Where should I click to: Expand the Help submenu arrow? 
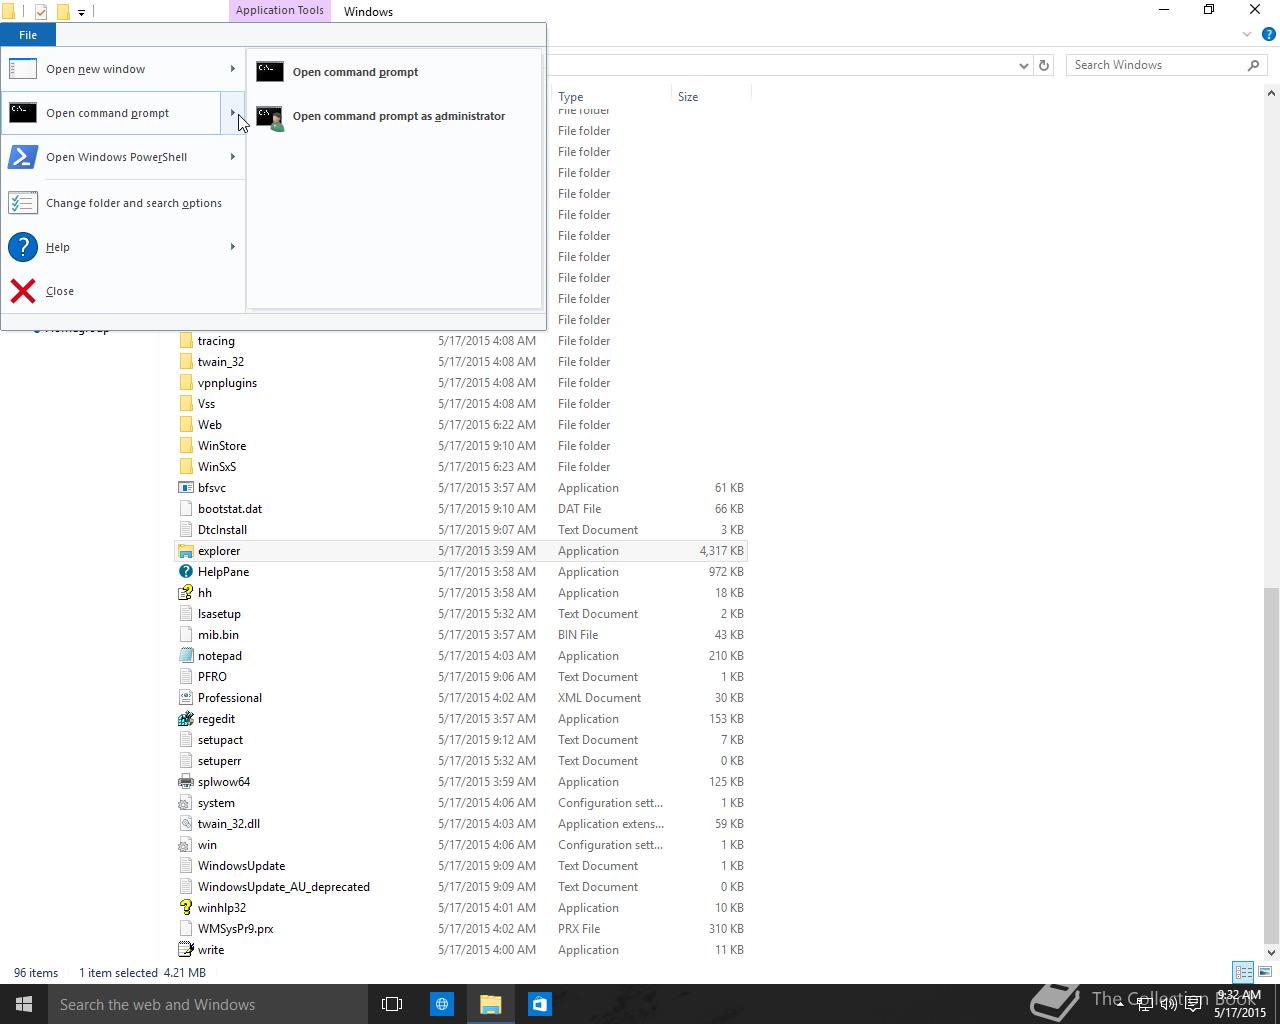(x=233, y=247)
